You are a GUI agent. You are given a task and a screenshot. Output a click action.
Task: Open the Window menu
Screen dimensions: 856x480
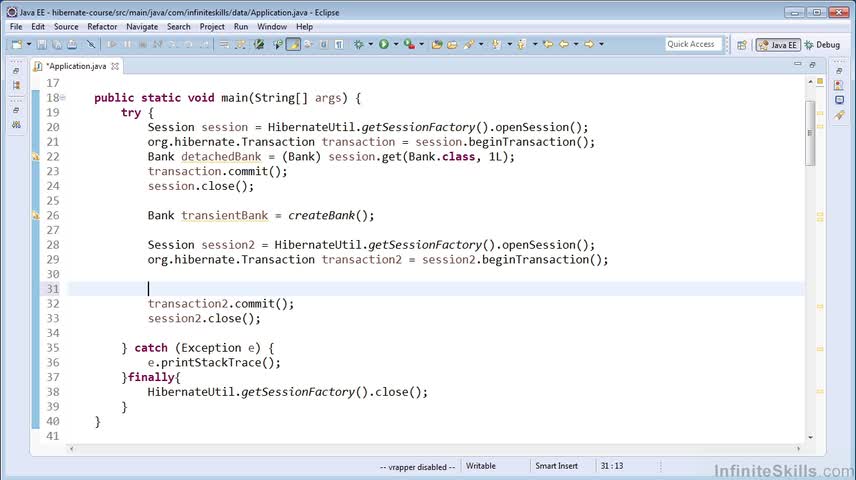point(272,26)
